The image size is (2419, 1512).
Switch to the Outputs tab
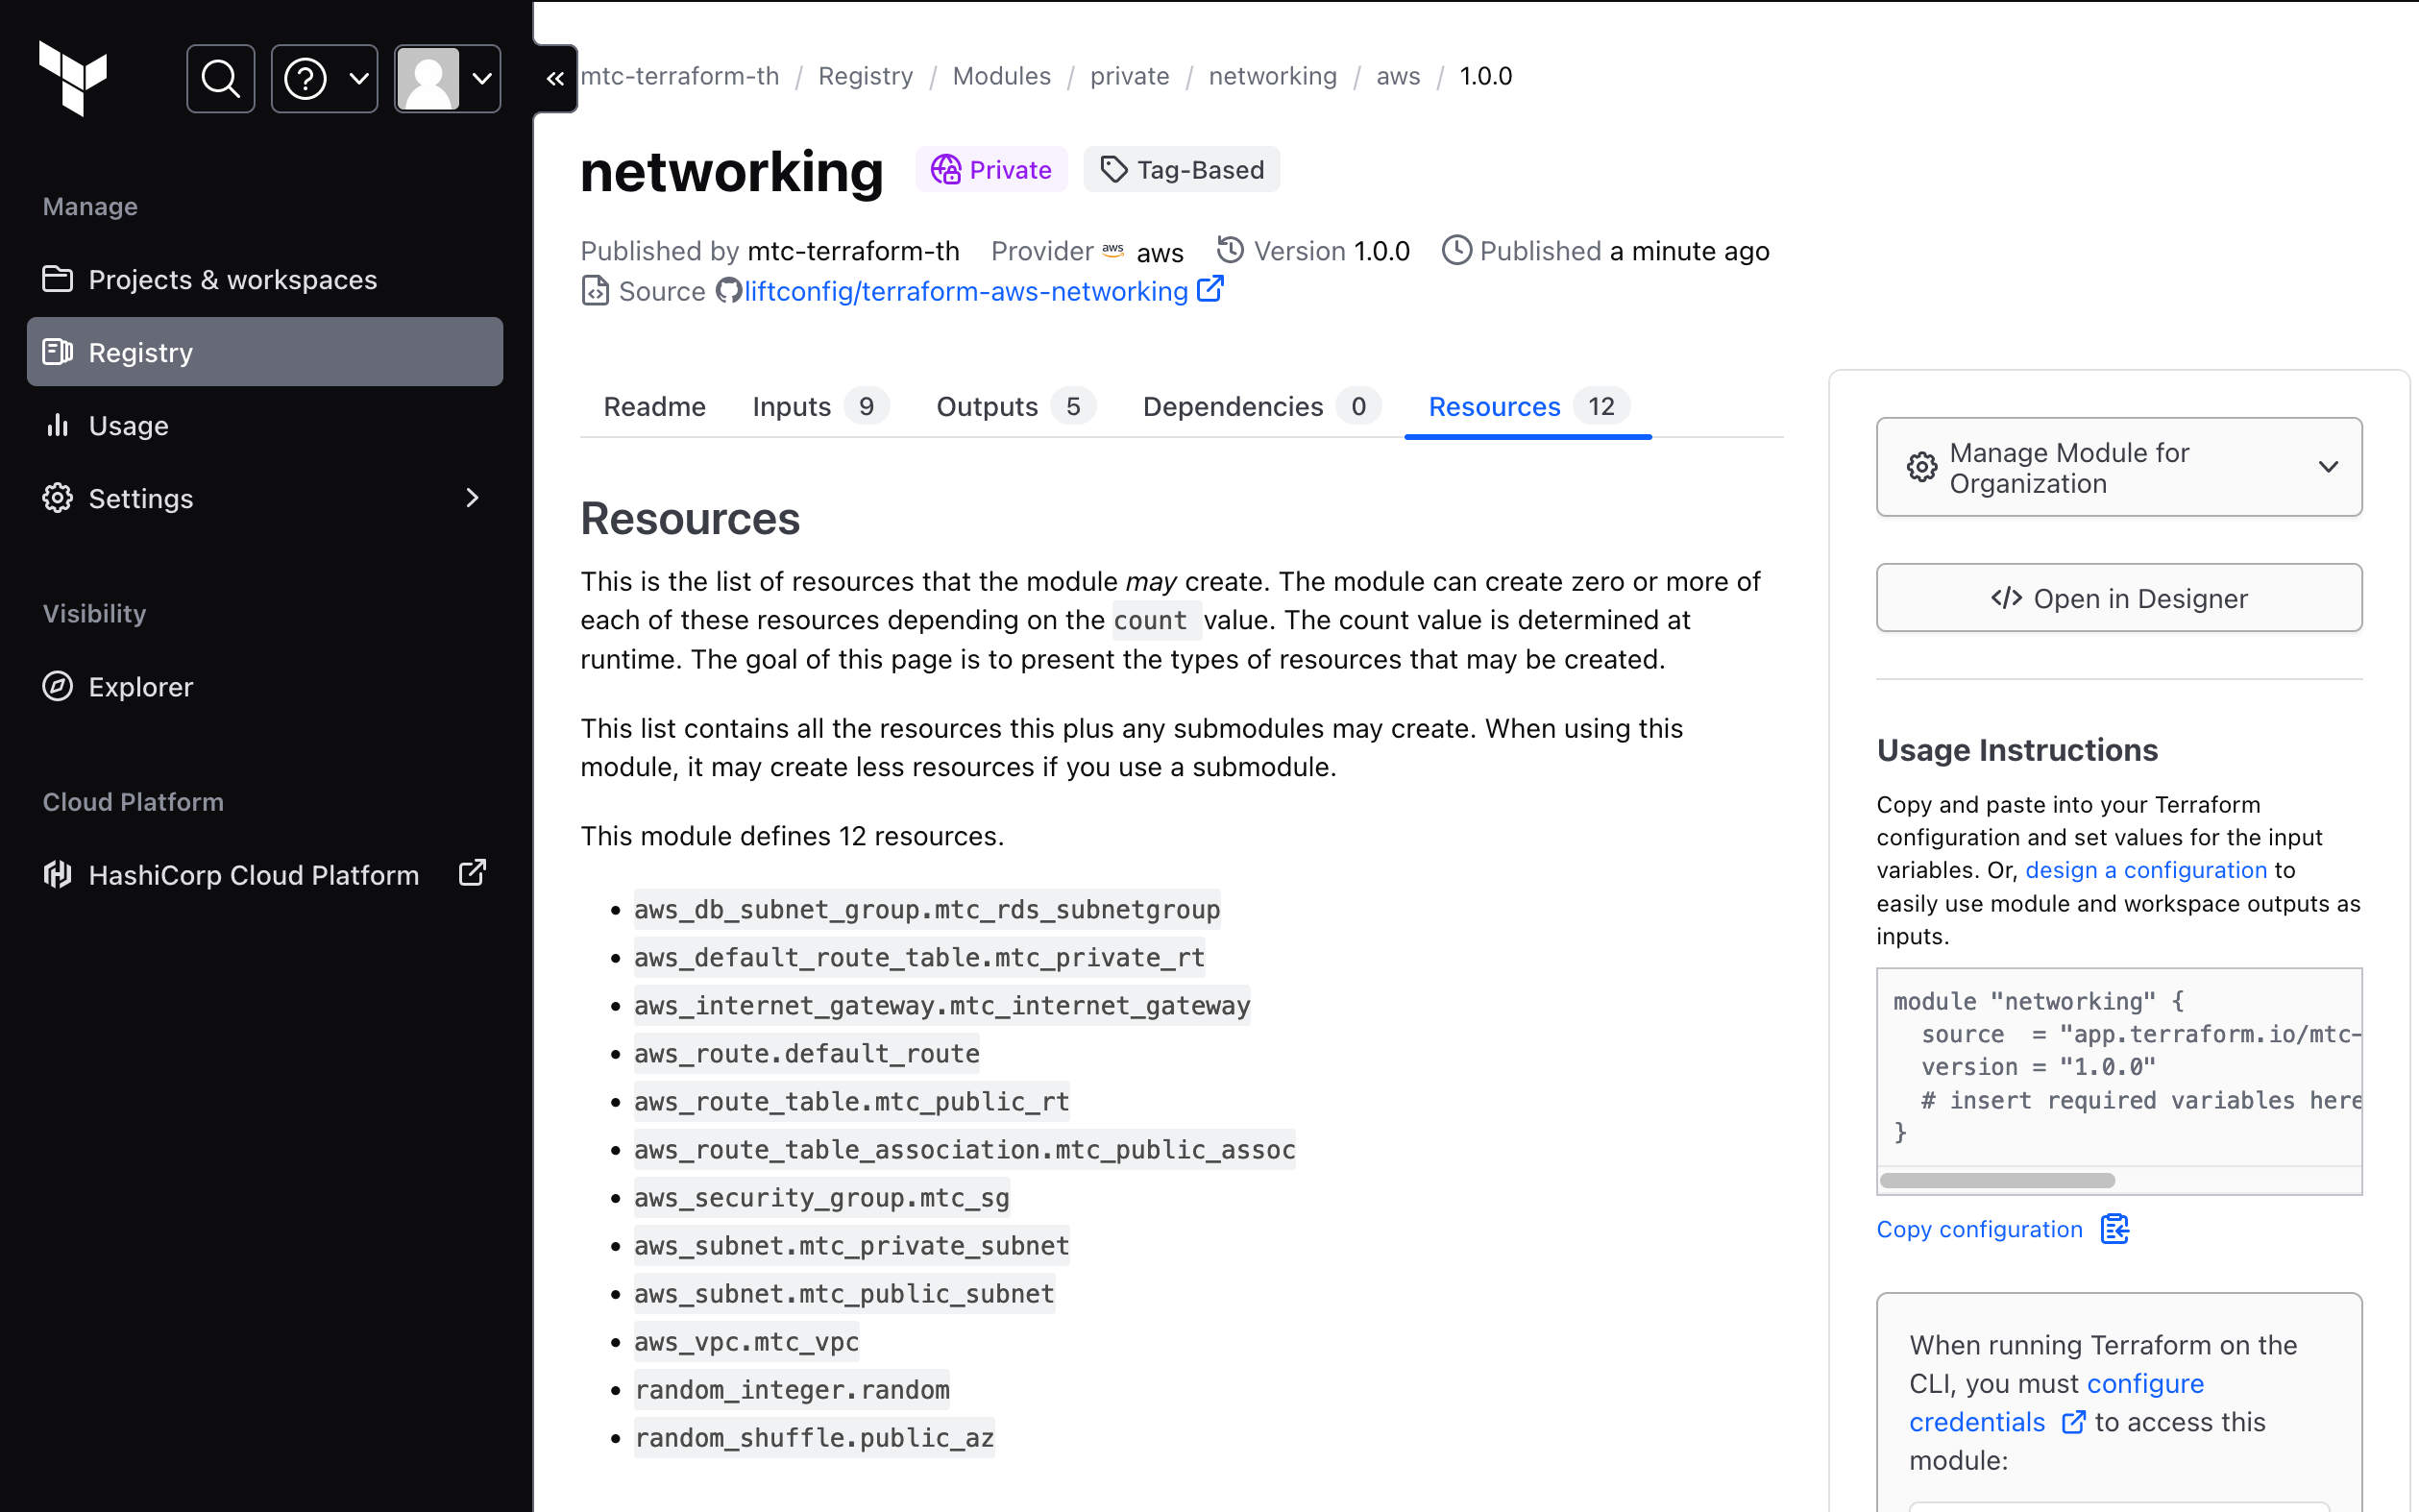click(1016, 406)
